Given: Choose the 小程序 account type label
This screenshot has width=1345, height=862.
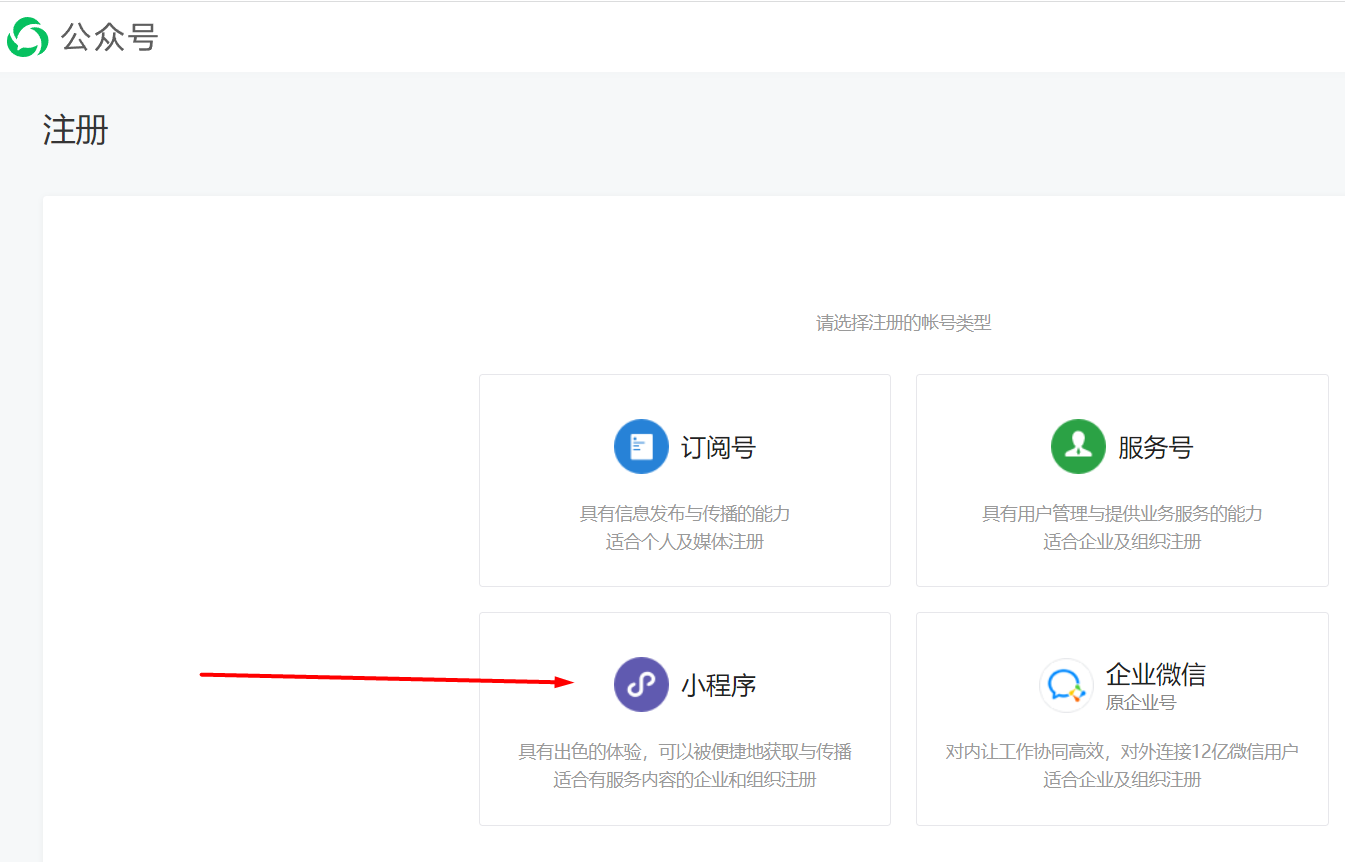Looking at the screenshot, I should (718, 685).
